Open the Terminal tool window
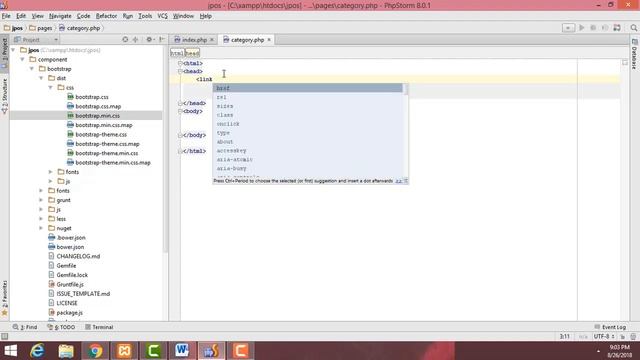This screenshot has width=640, height=360. point(99,327)
